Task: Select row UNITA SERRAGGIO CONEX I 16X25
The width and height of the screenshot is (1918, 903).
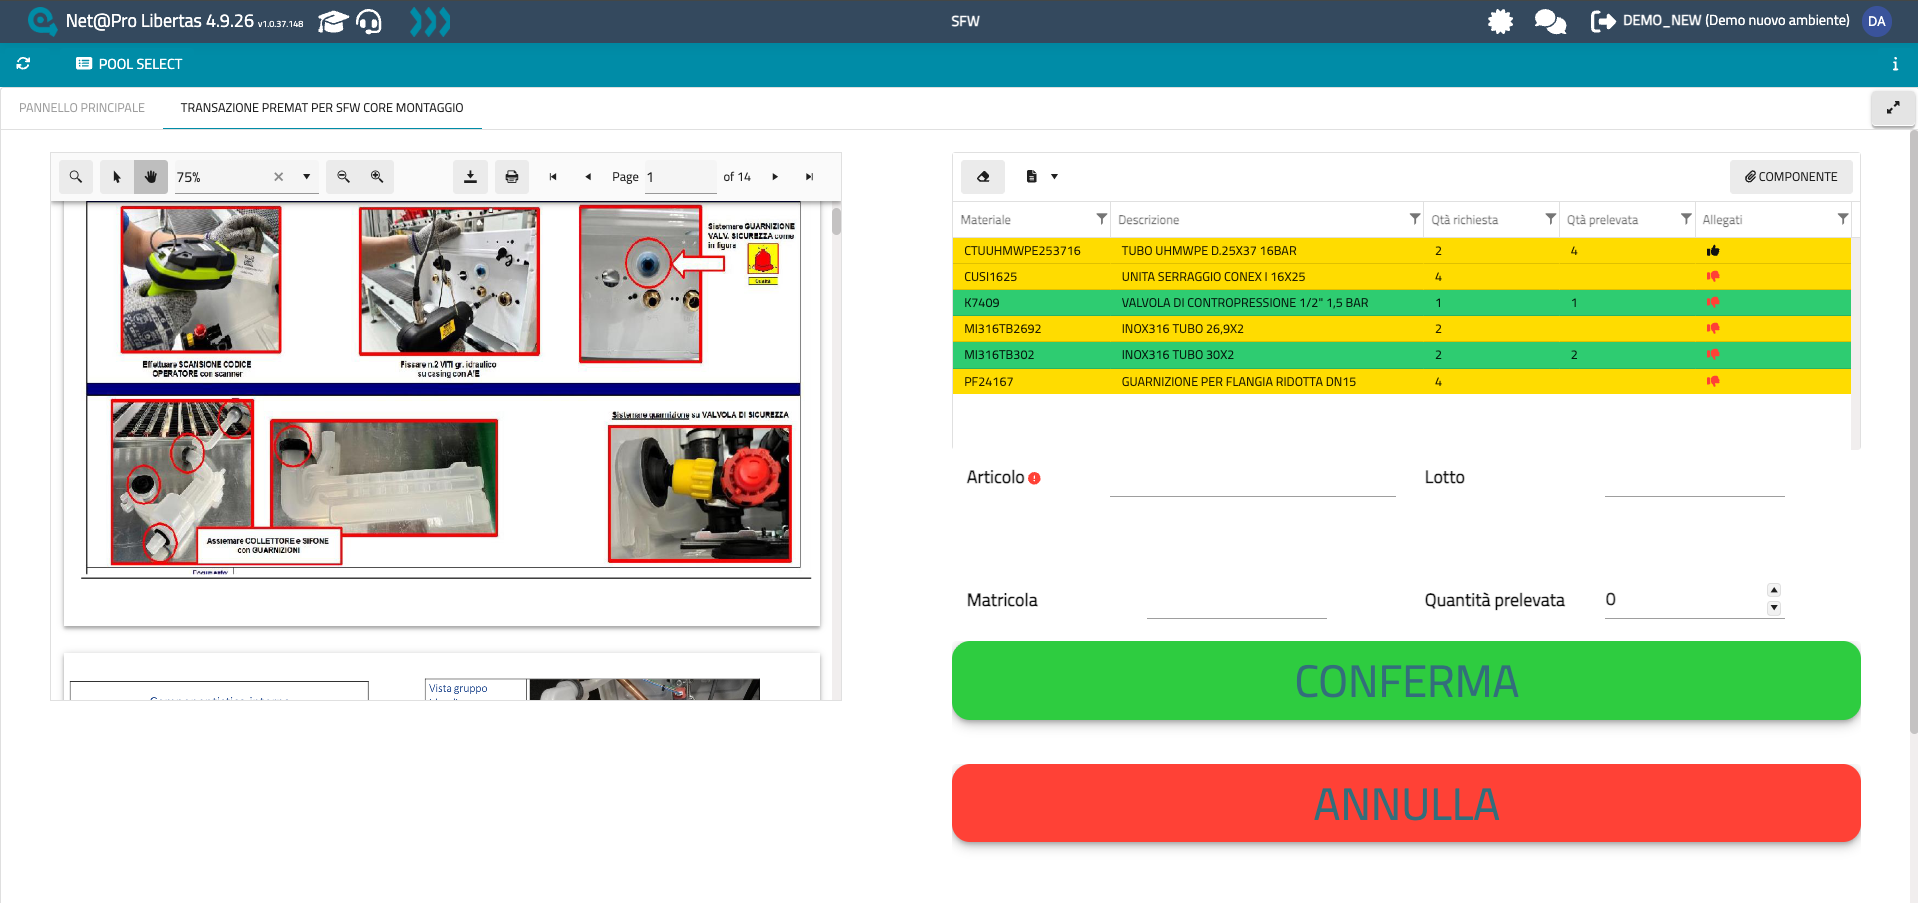Action: (1401, 277)
